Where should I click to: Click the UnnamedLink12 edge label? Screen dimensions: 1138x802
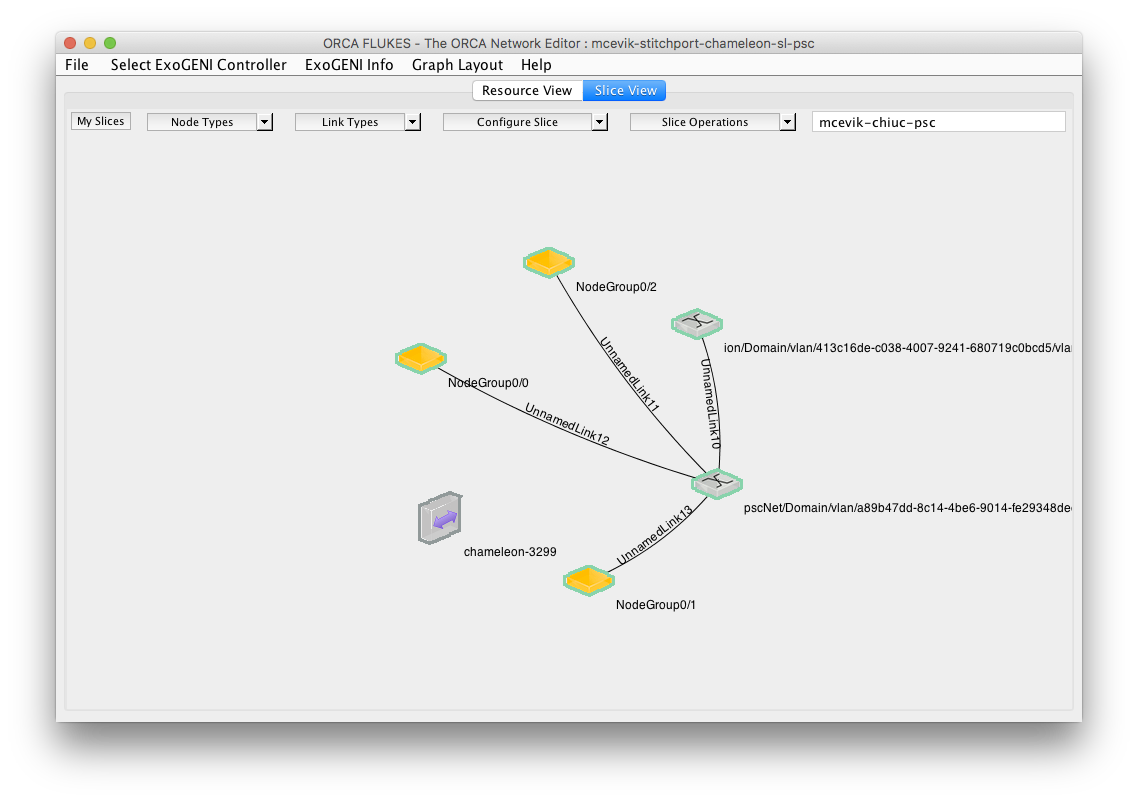567,424
